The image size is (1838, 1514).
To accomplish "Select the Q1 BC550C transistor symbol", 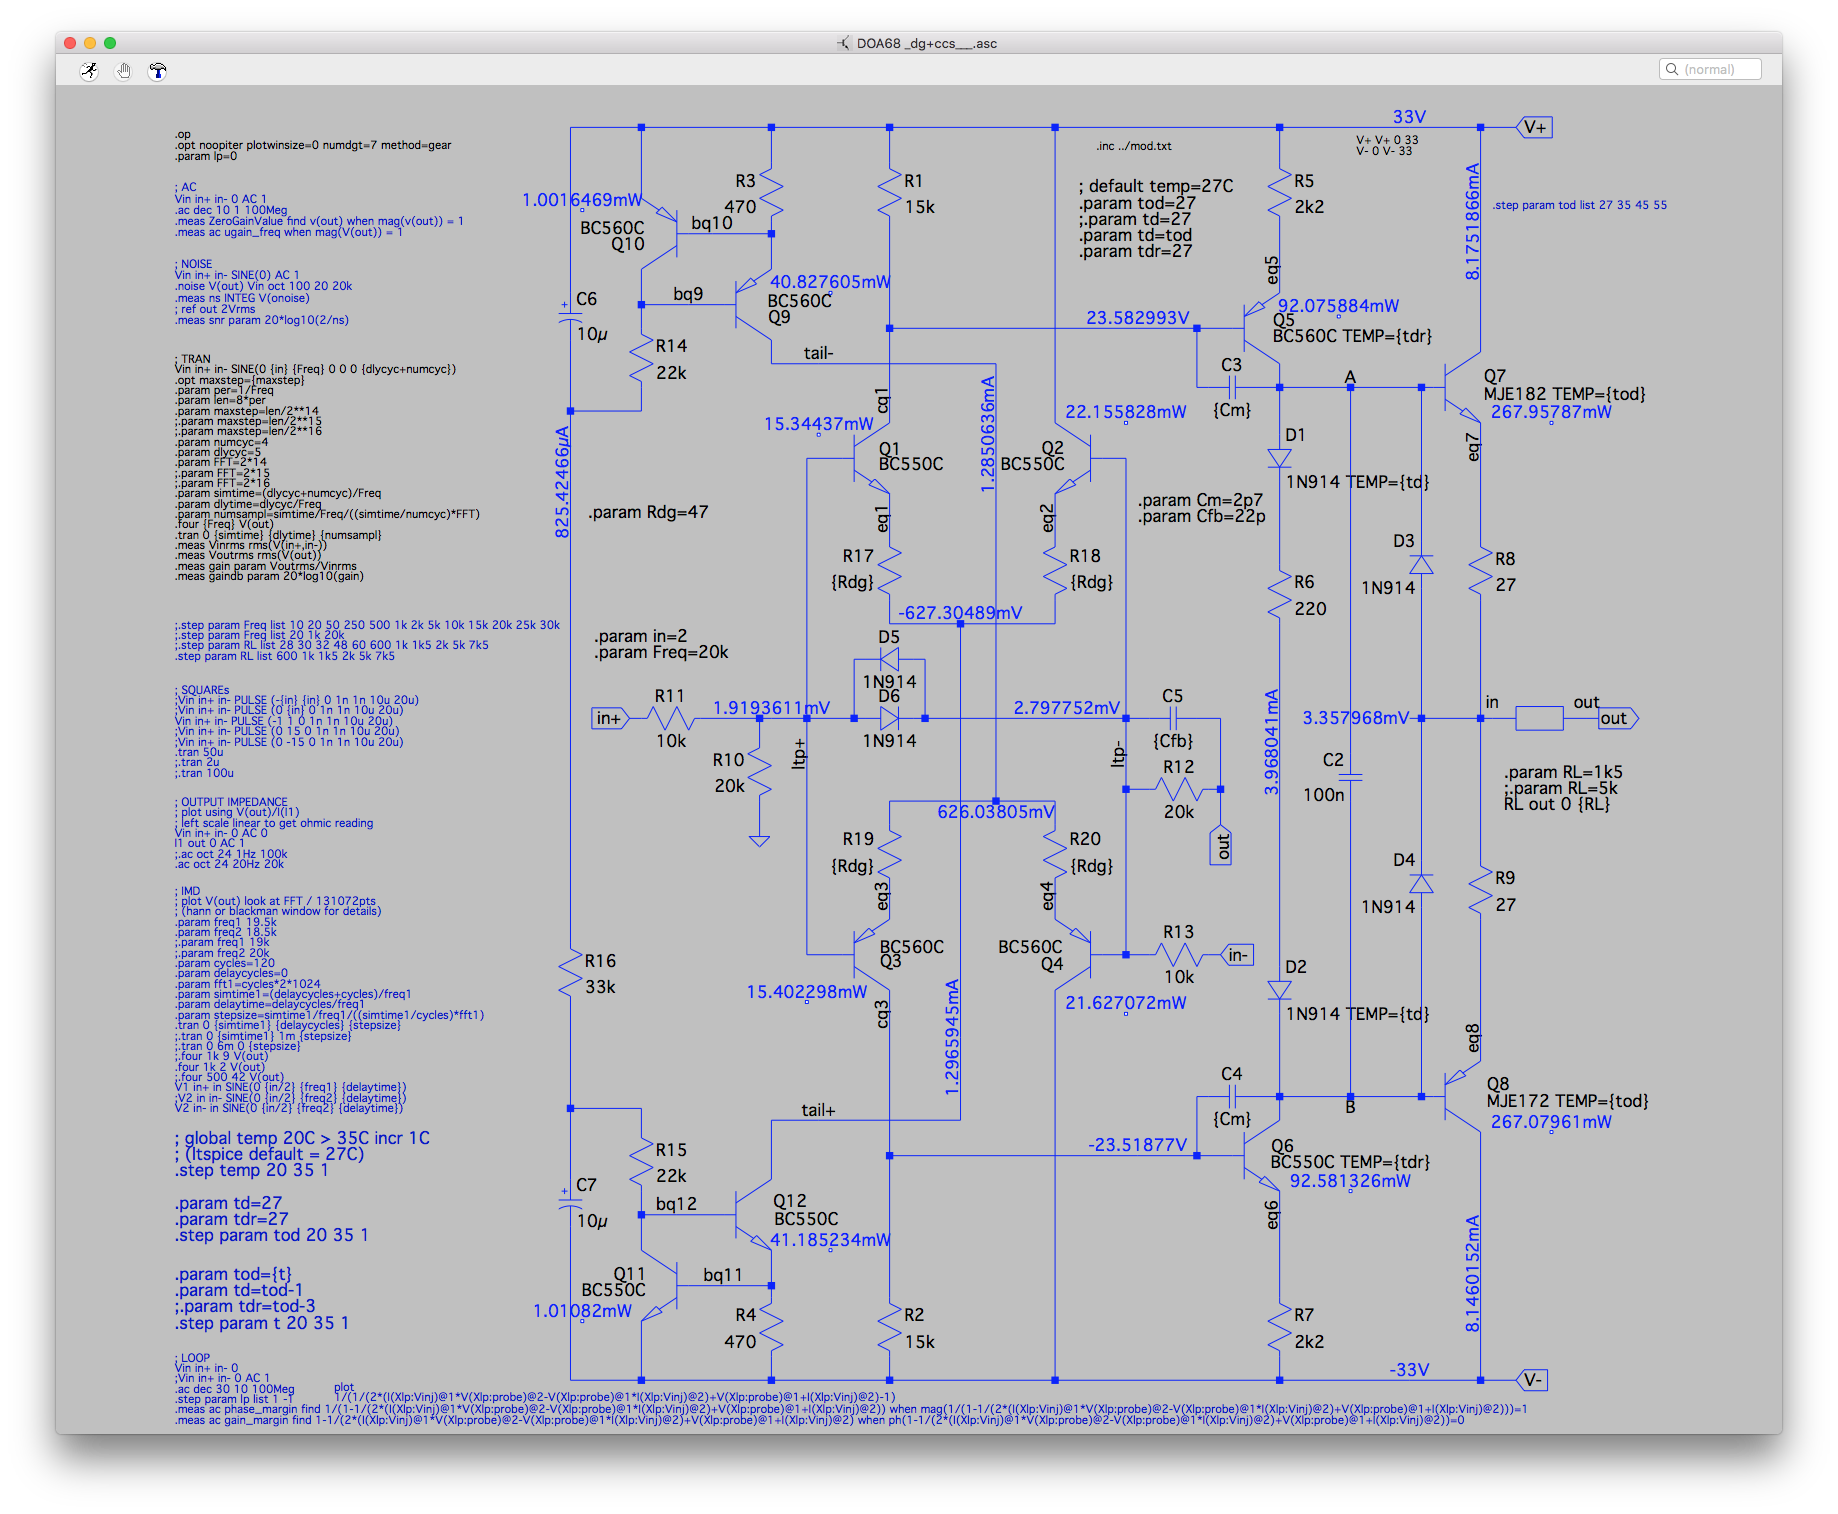I will tap(871, 459).
